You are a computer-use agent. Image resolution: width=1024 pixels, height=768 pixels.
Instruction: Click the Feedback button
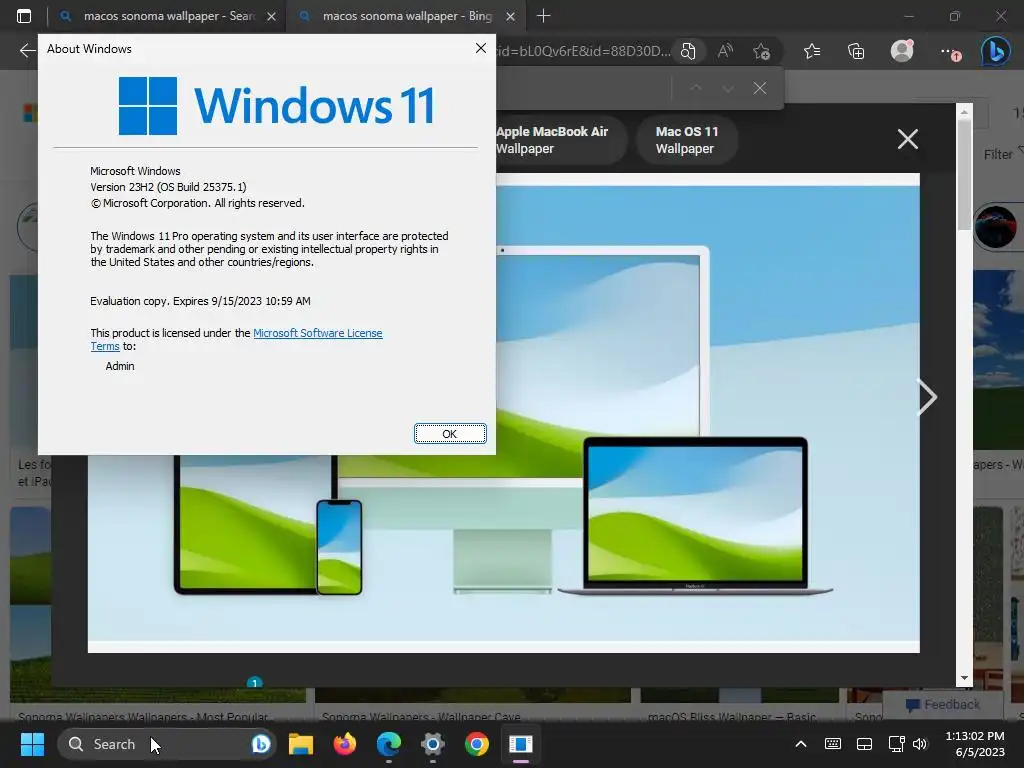tap(943, 705)
